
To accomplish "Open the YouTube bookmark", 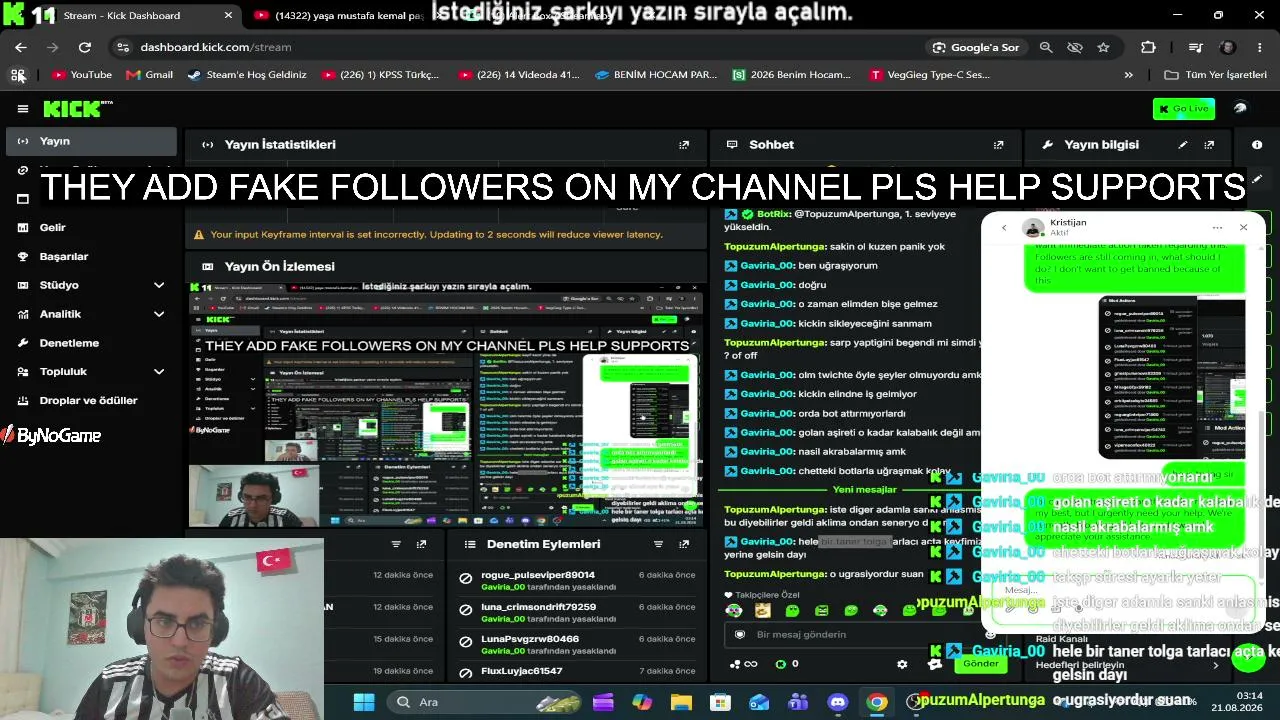I will point(82,75).
